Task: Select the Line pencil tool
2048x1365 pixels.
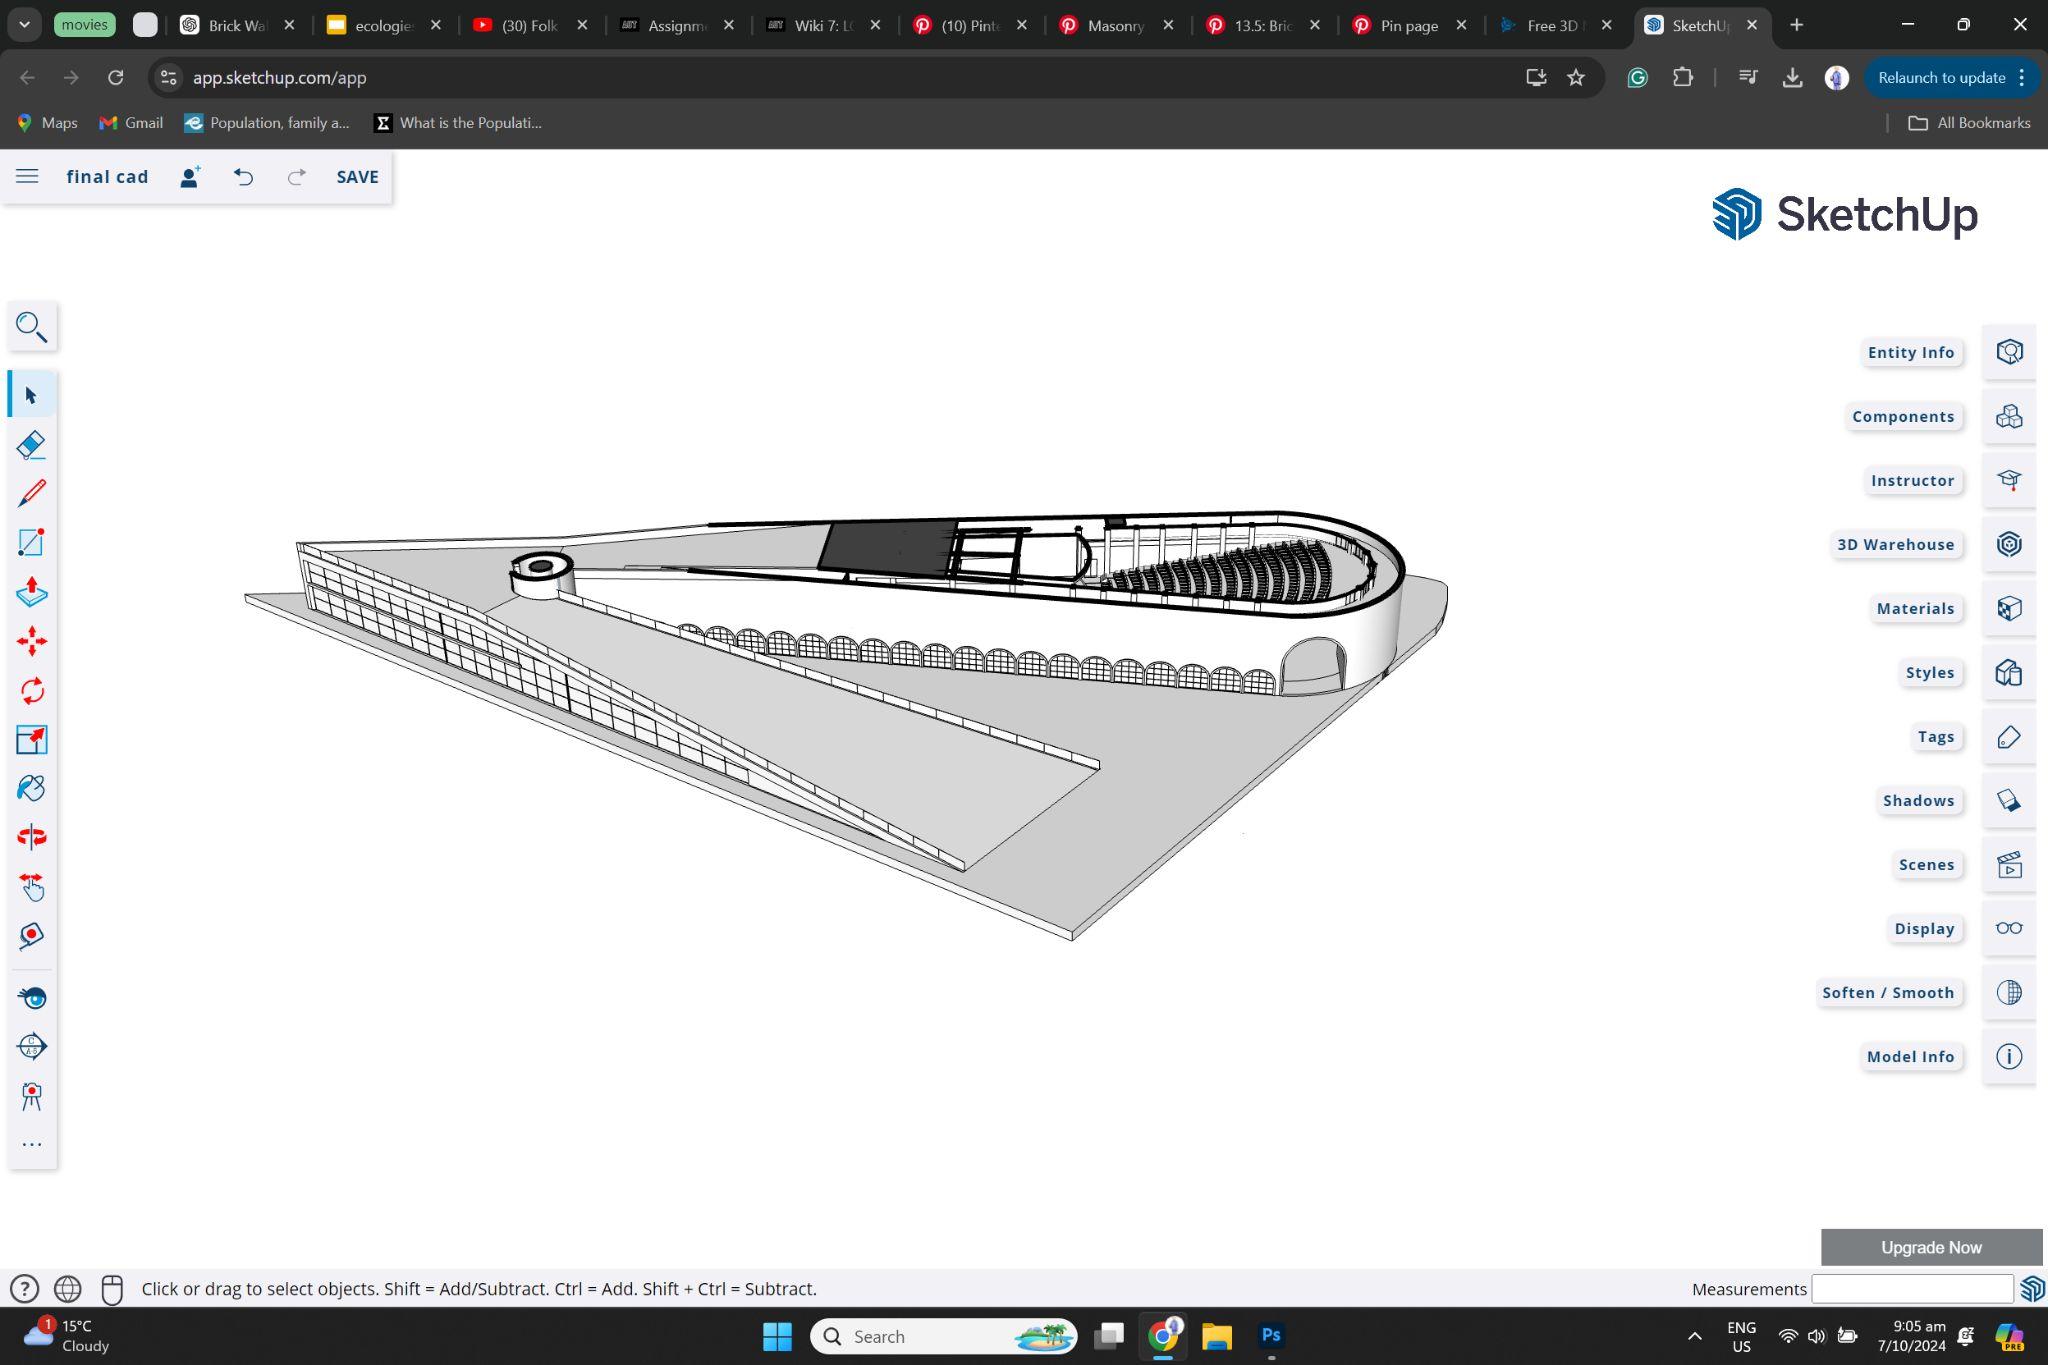Action: click(x=31, y=493)
